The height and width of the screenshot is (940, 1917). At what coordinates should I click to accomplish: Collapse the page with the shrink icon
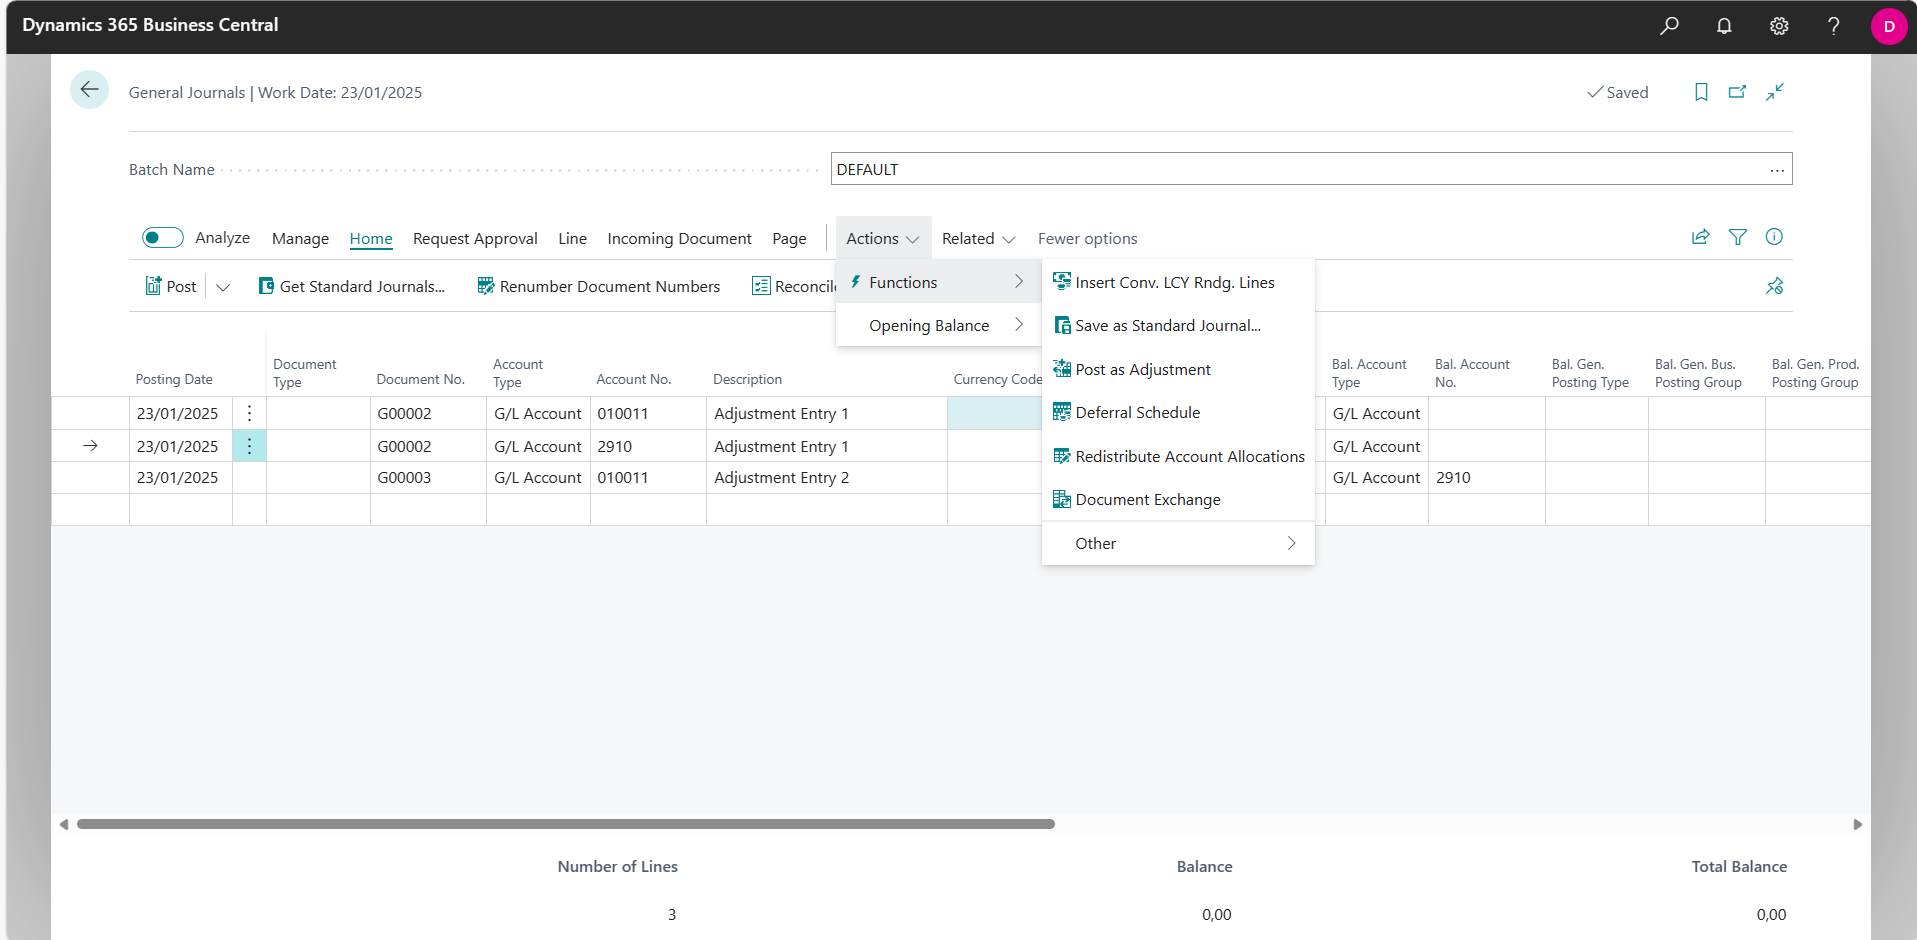(1775, 92)
